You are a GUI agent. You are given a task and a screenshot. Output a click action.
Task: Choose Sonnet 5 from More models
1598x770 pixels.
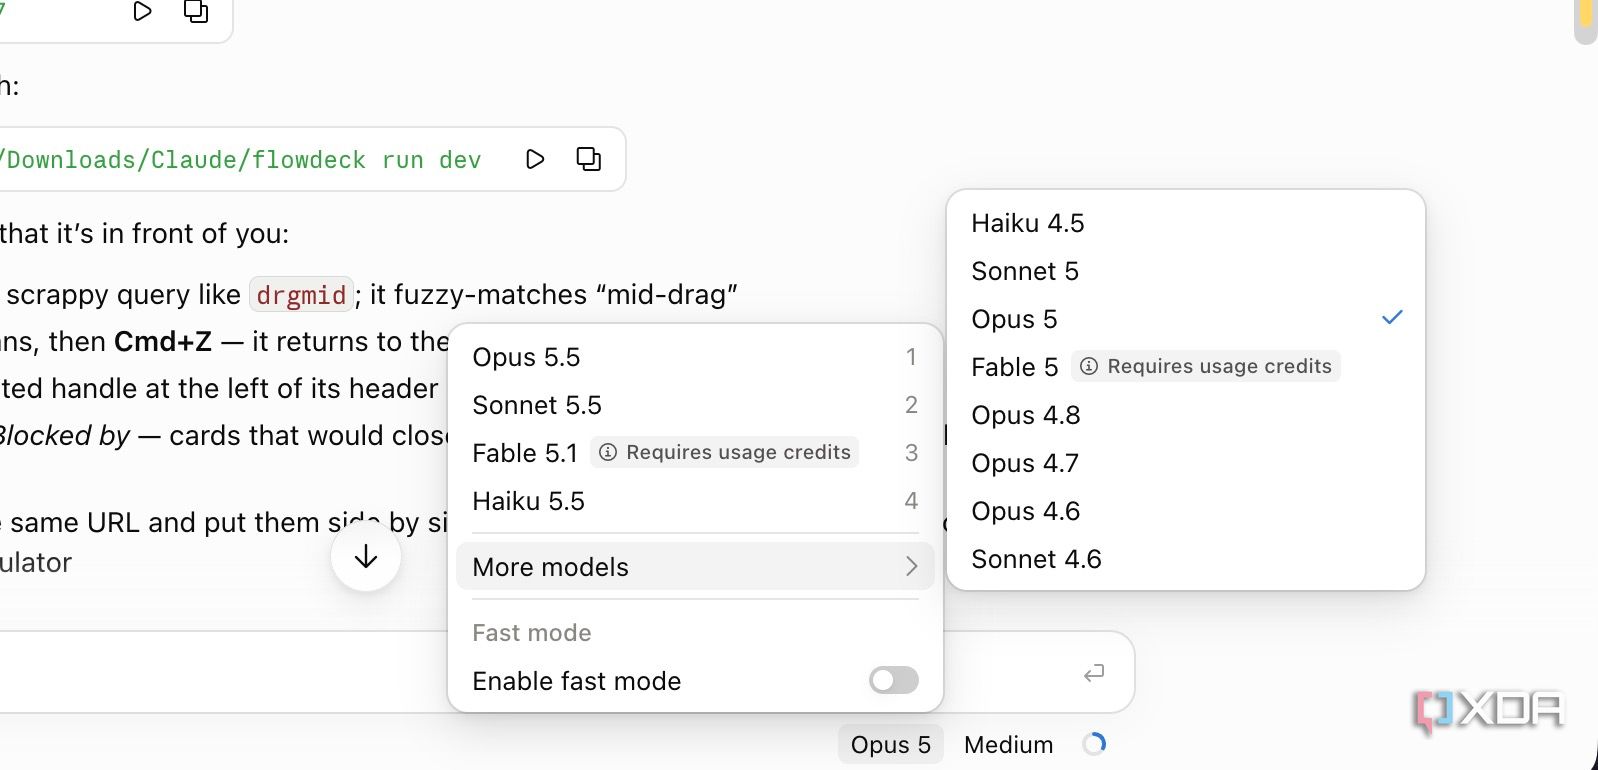(1186, 271)
